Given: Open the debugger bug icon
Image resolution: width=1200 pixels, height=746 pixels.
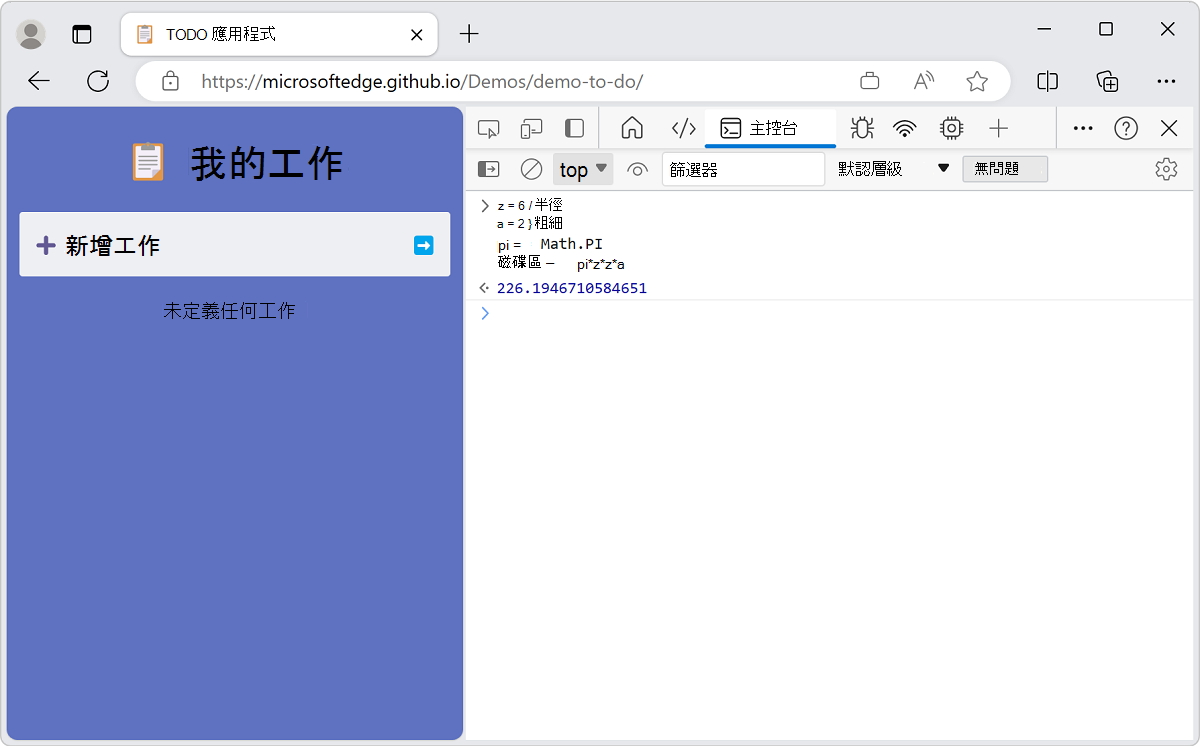Looking at the screenshot, I should click(861, 128).
